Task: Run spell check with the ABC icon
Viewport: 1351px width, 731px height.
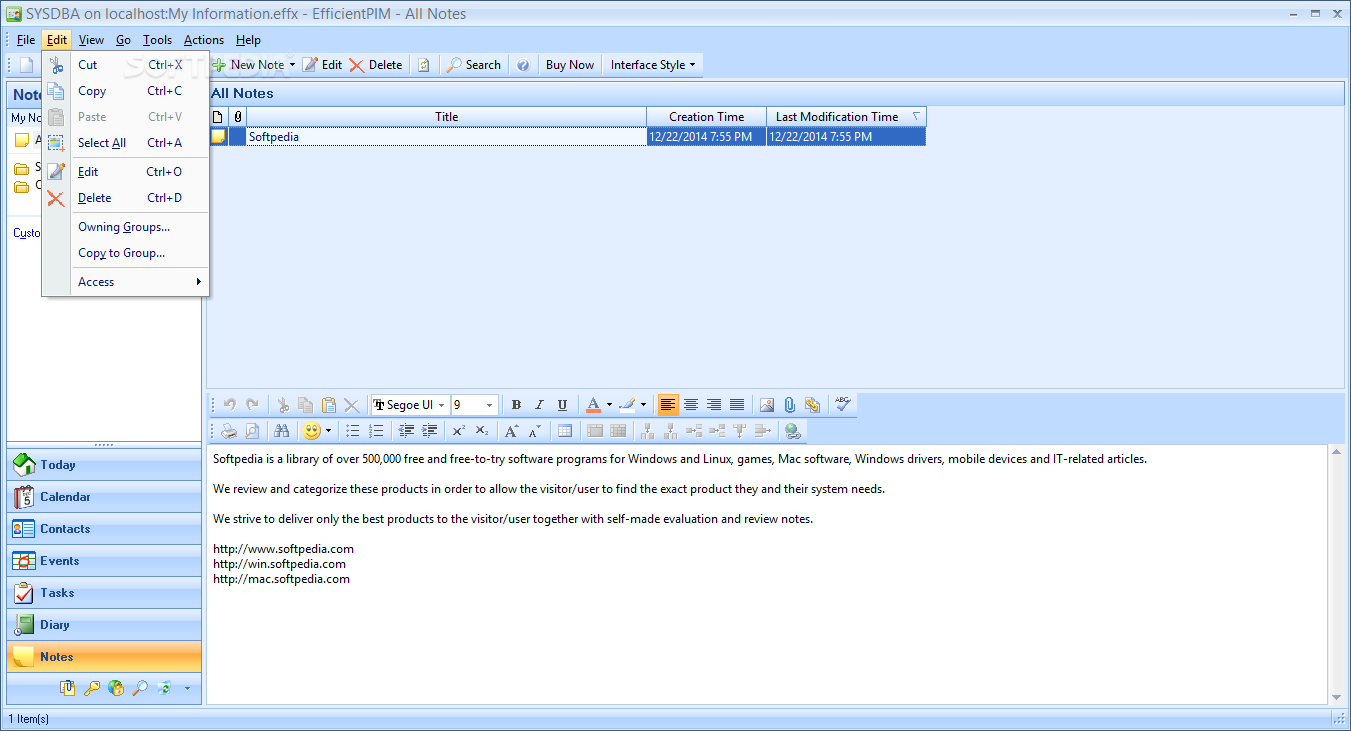Action: pyautogui.click(x=843, y=404)
